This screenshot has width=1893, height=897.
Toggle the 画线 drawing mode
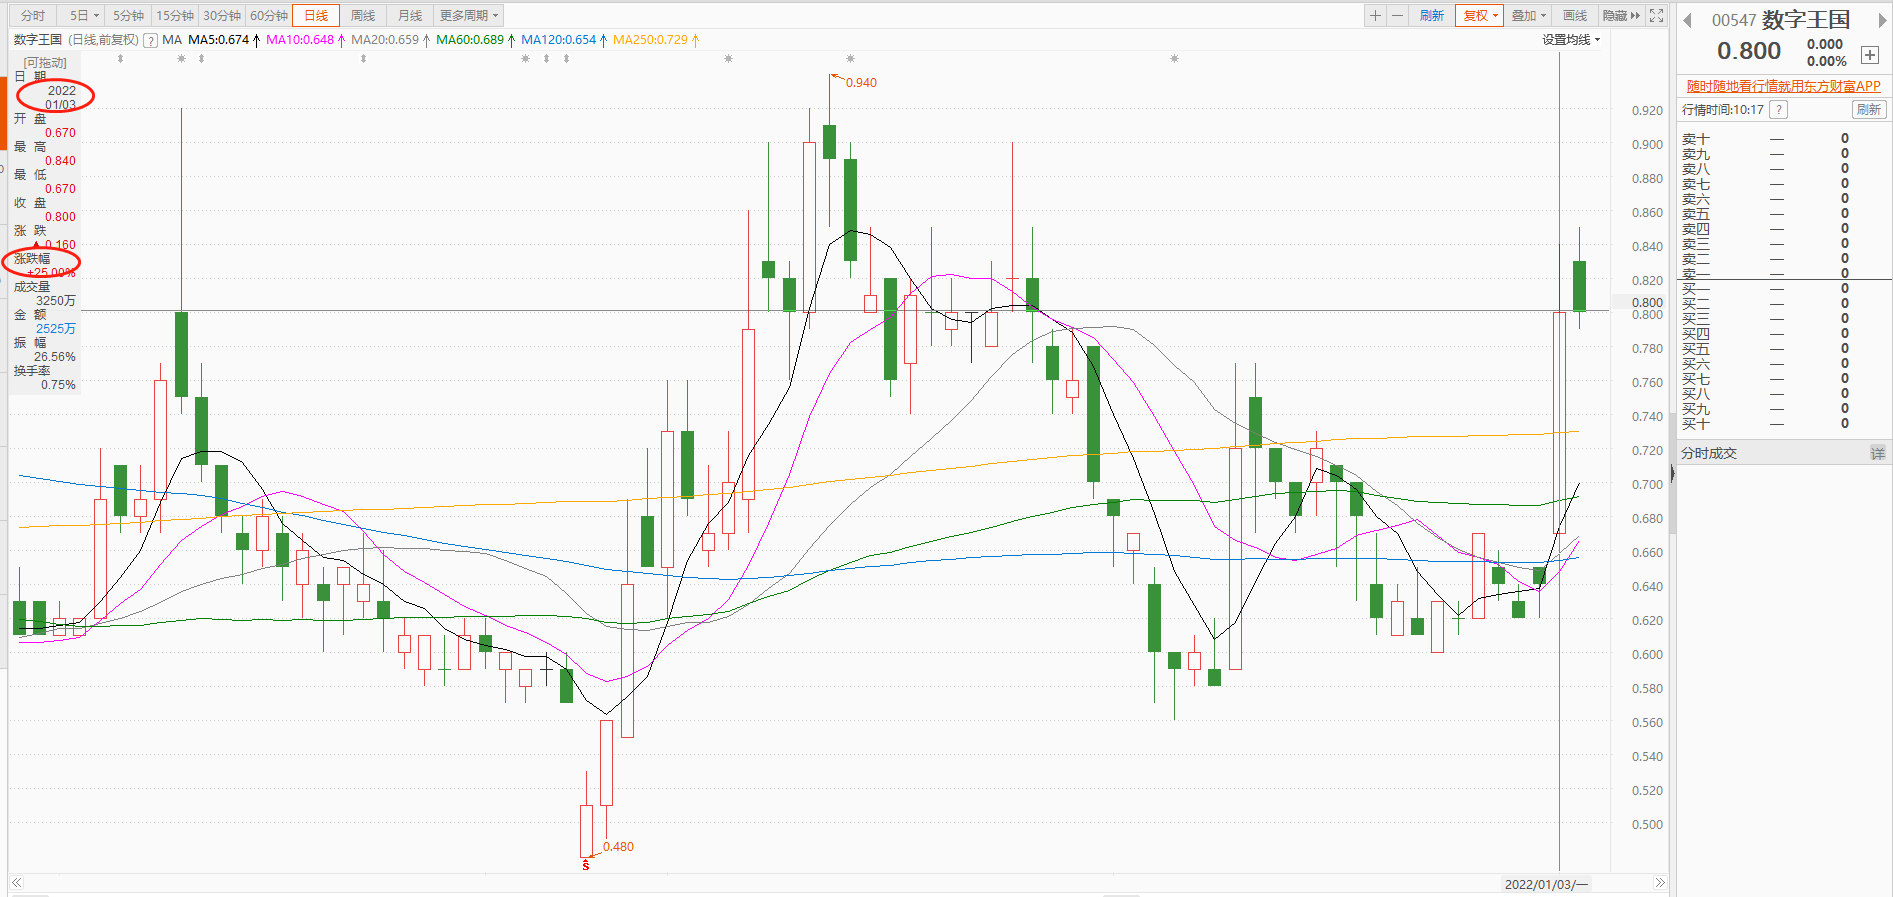pyautogui.click(x=1575, y=15)
